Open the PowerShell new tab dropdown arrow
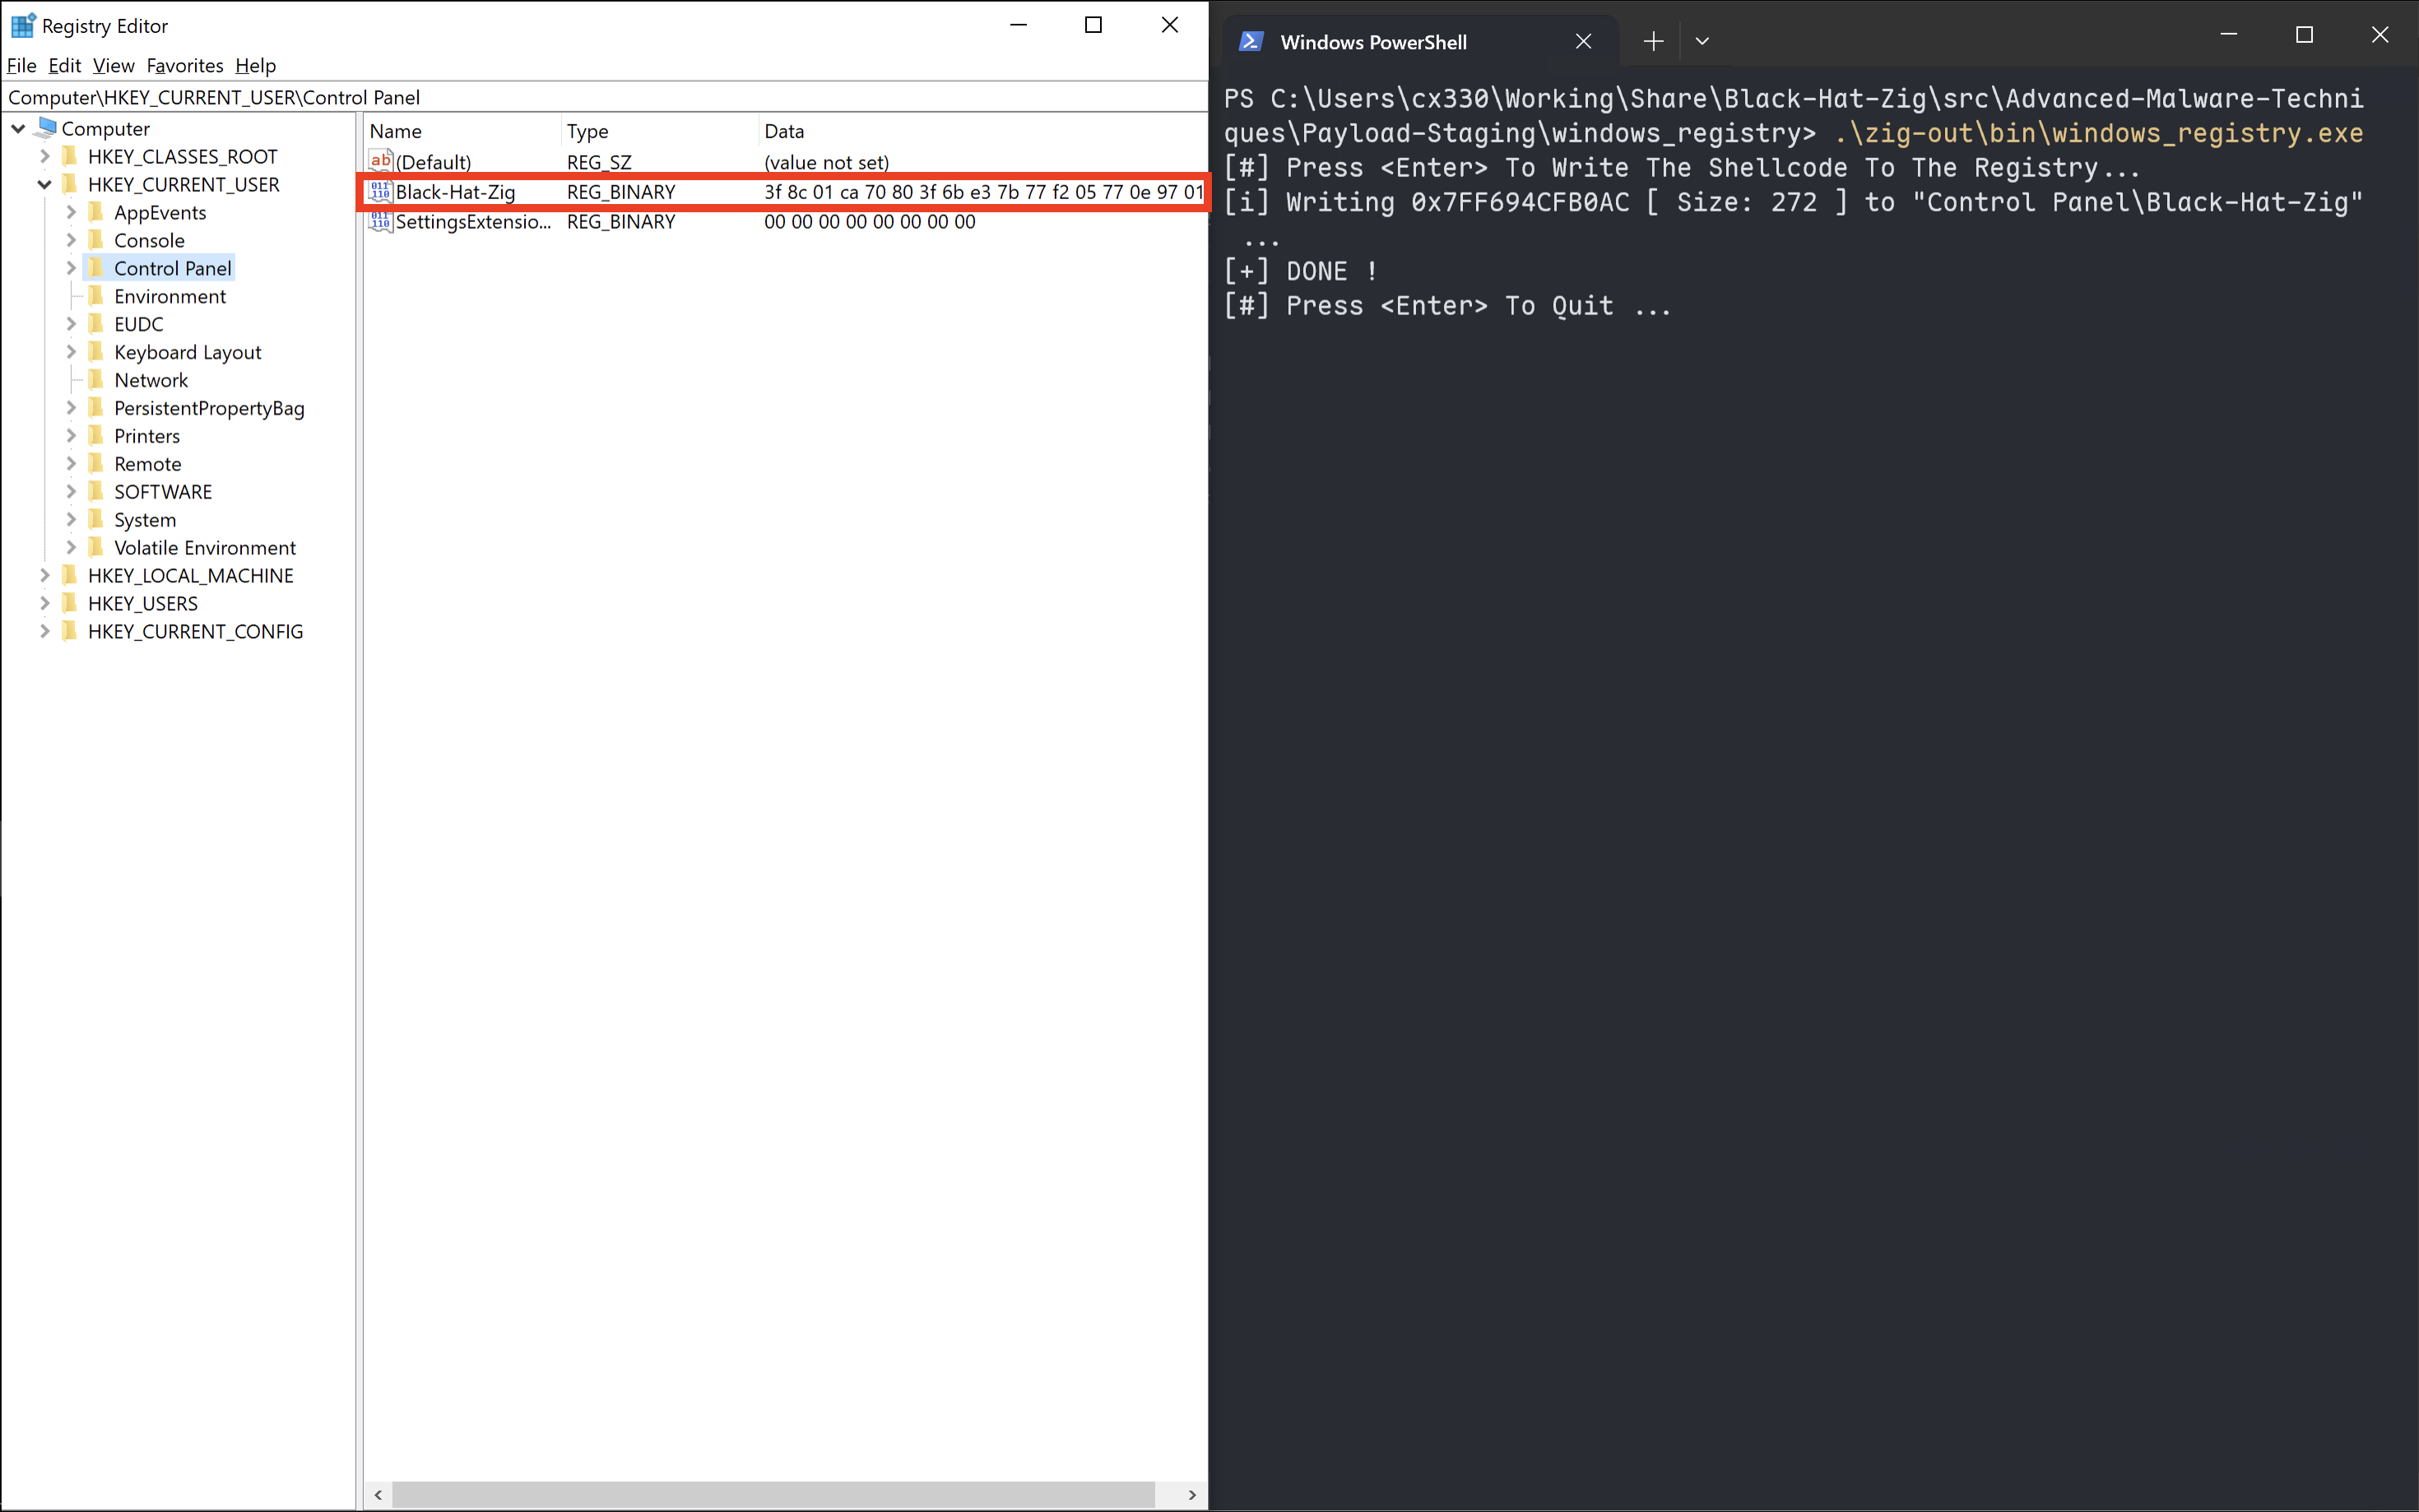The width and height of the screenshot is (2419, 1512). (x=1702, y=41)
